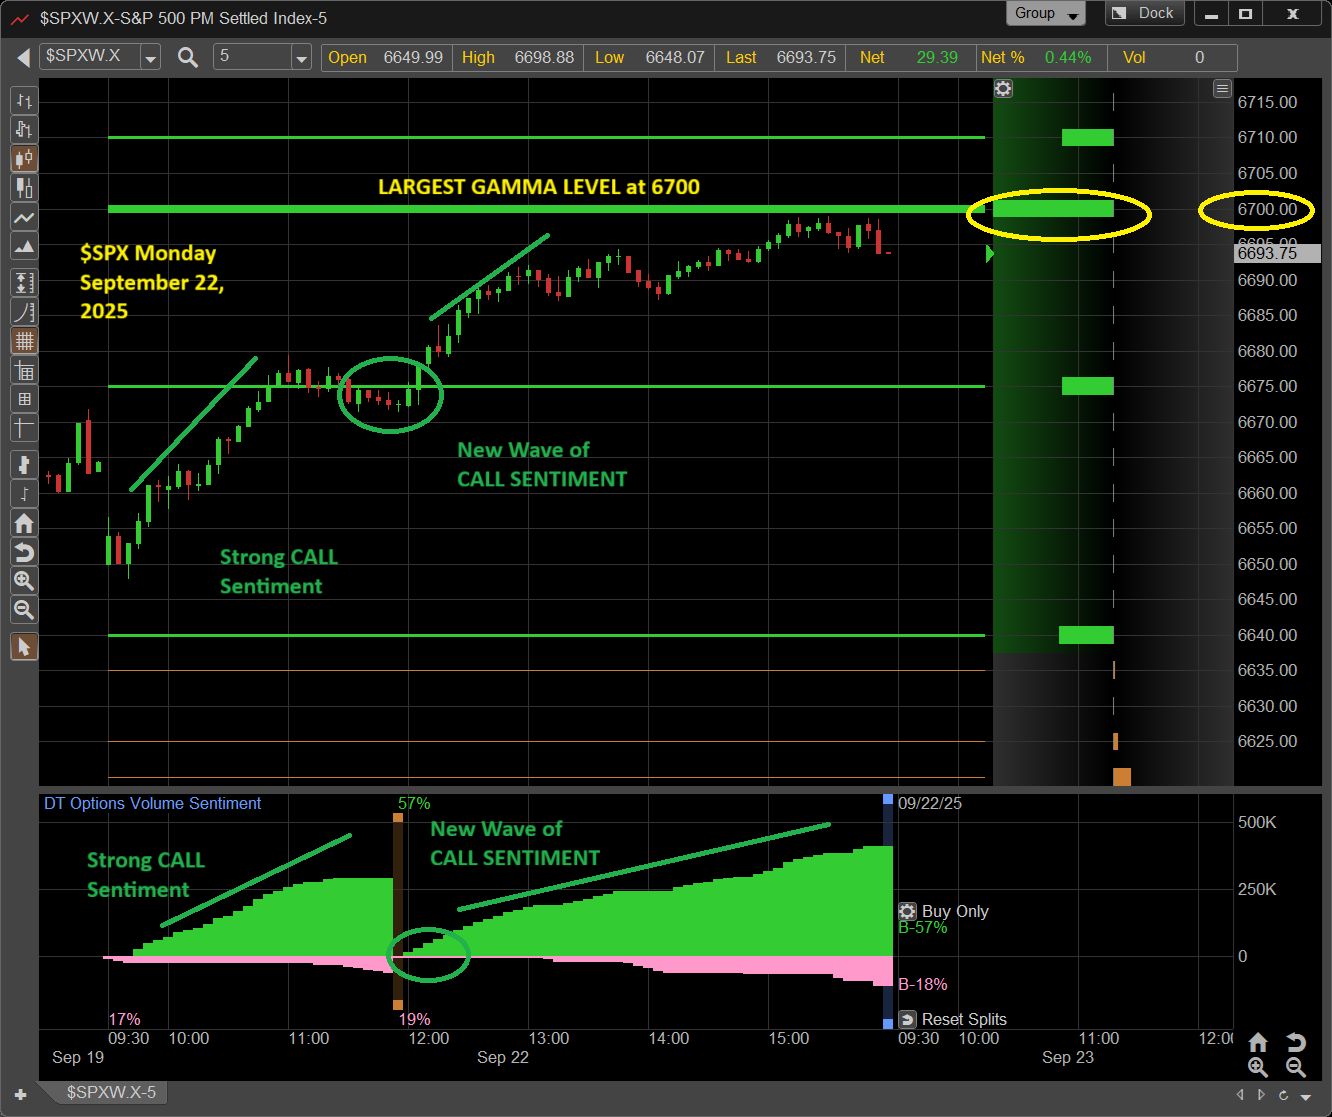Click Reset Splits in sentiment panel
This screenshot has height=1117, width=1332.
[x=953, y=1019]
